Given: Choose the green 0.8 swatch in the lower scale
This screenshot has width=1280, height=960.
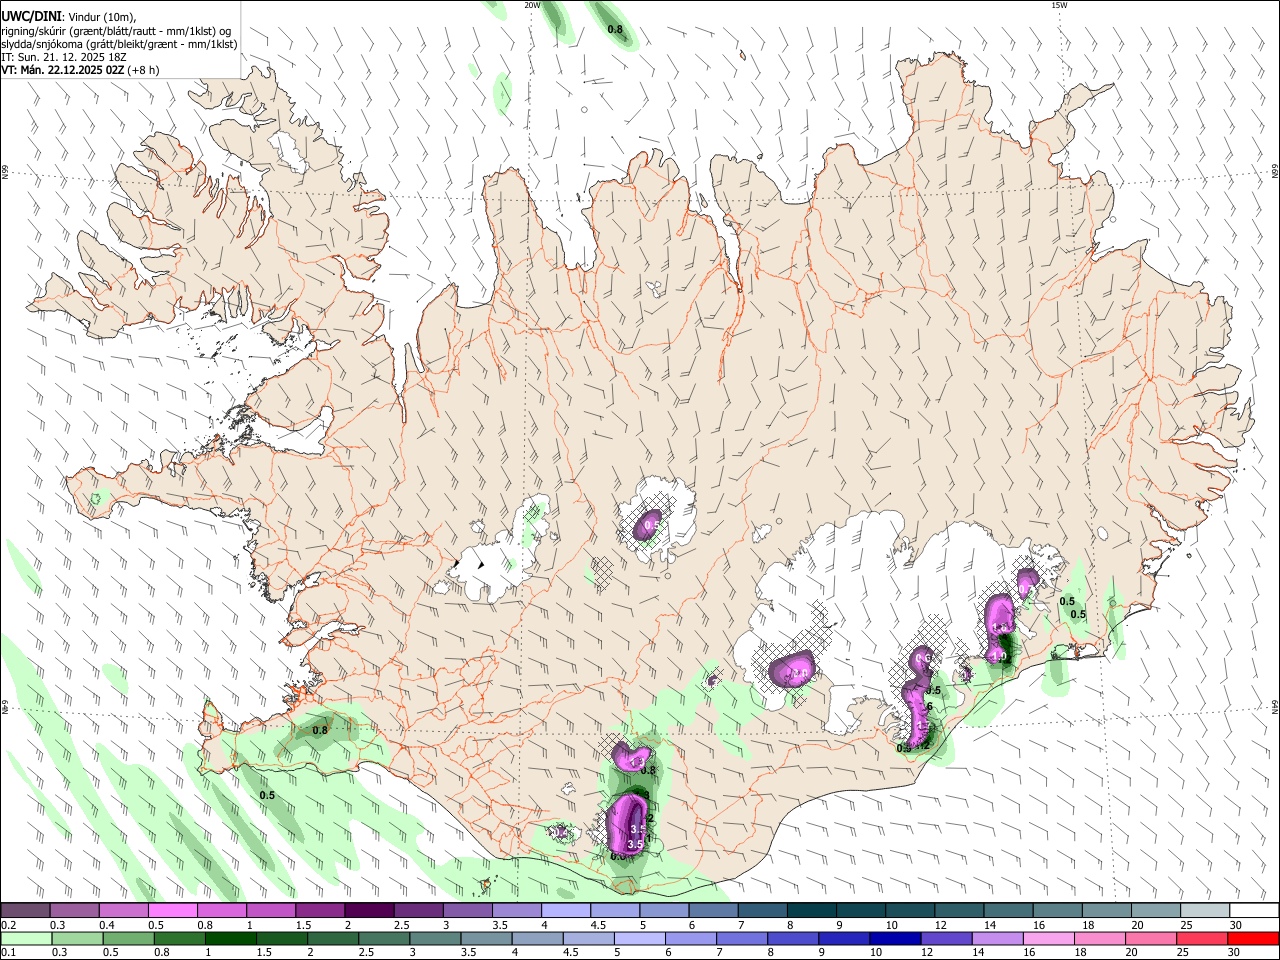Looking at the screenshot, I should coord(180,939).
